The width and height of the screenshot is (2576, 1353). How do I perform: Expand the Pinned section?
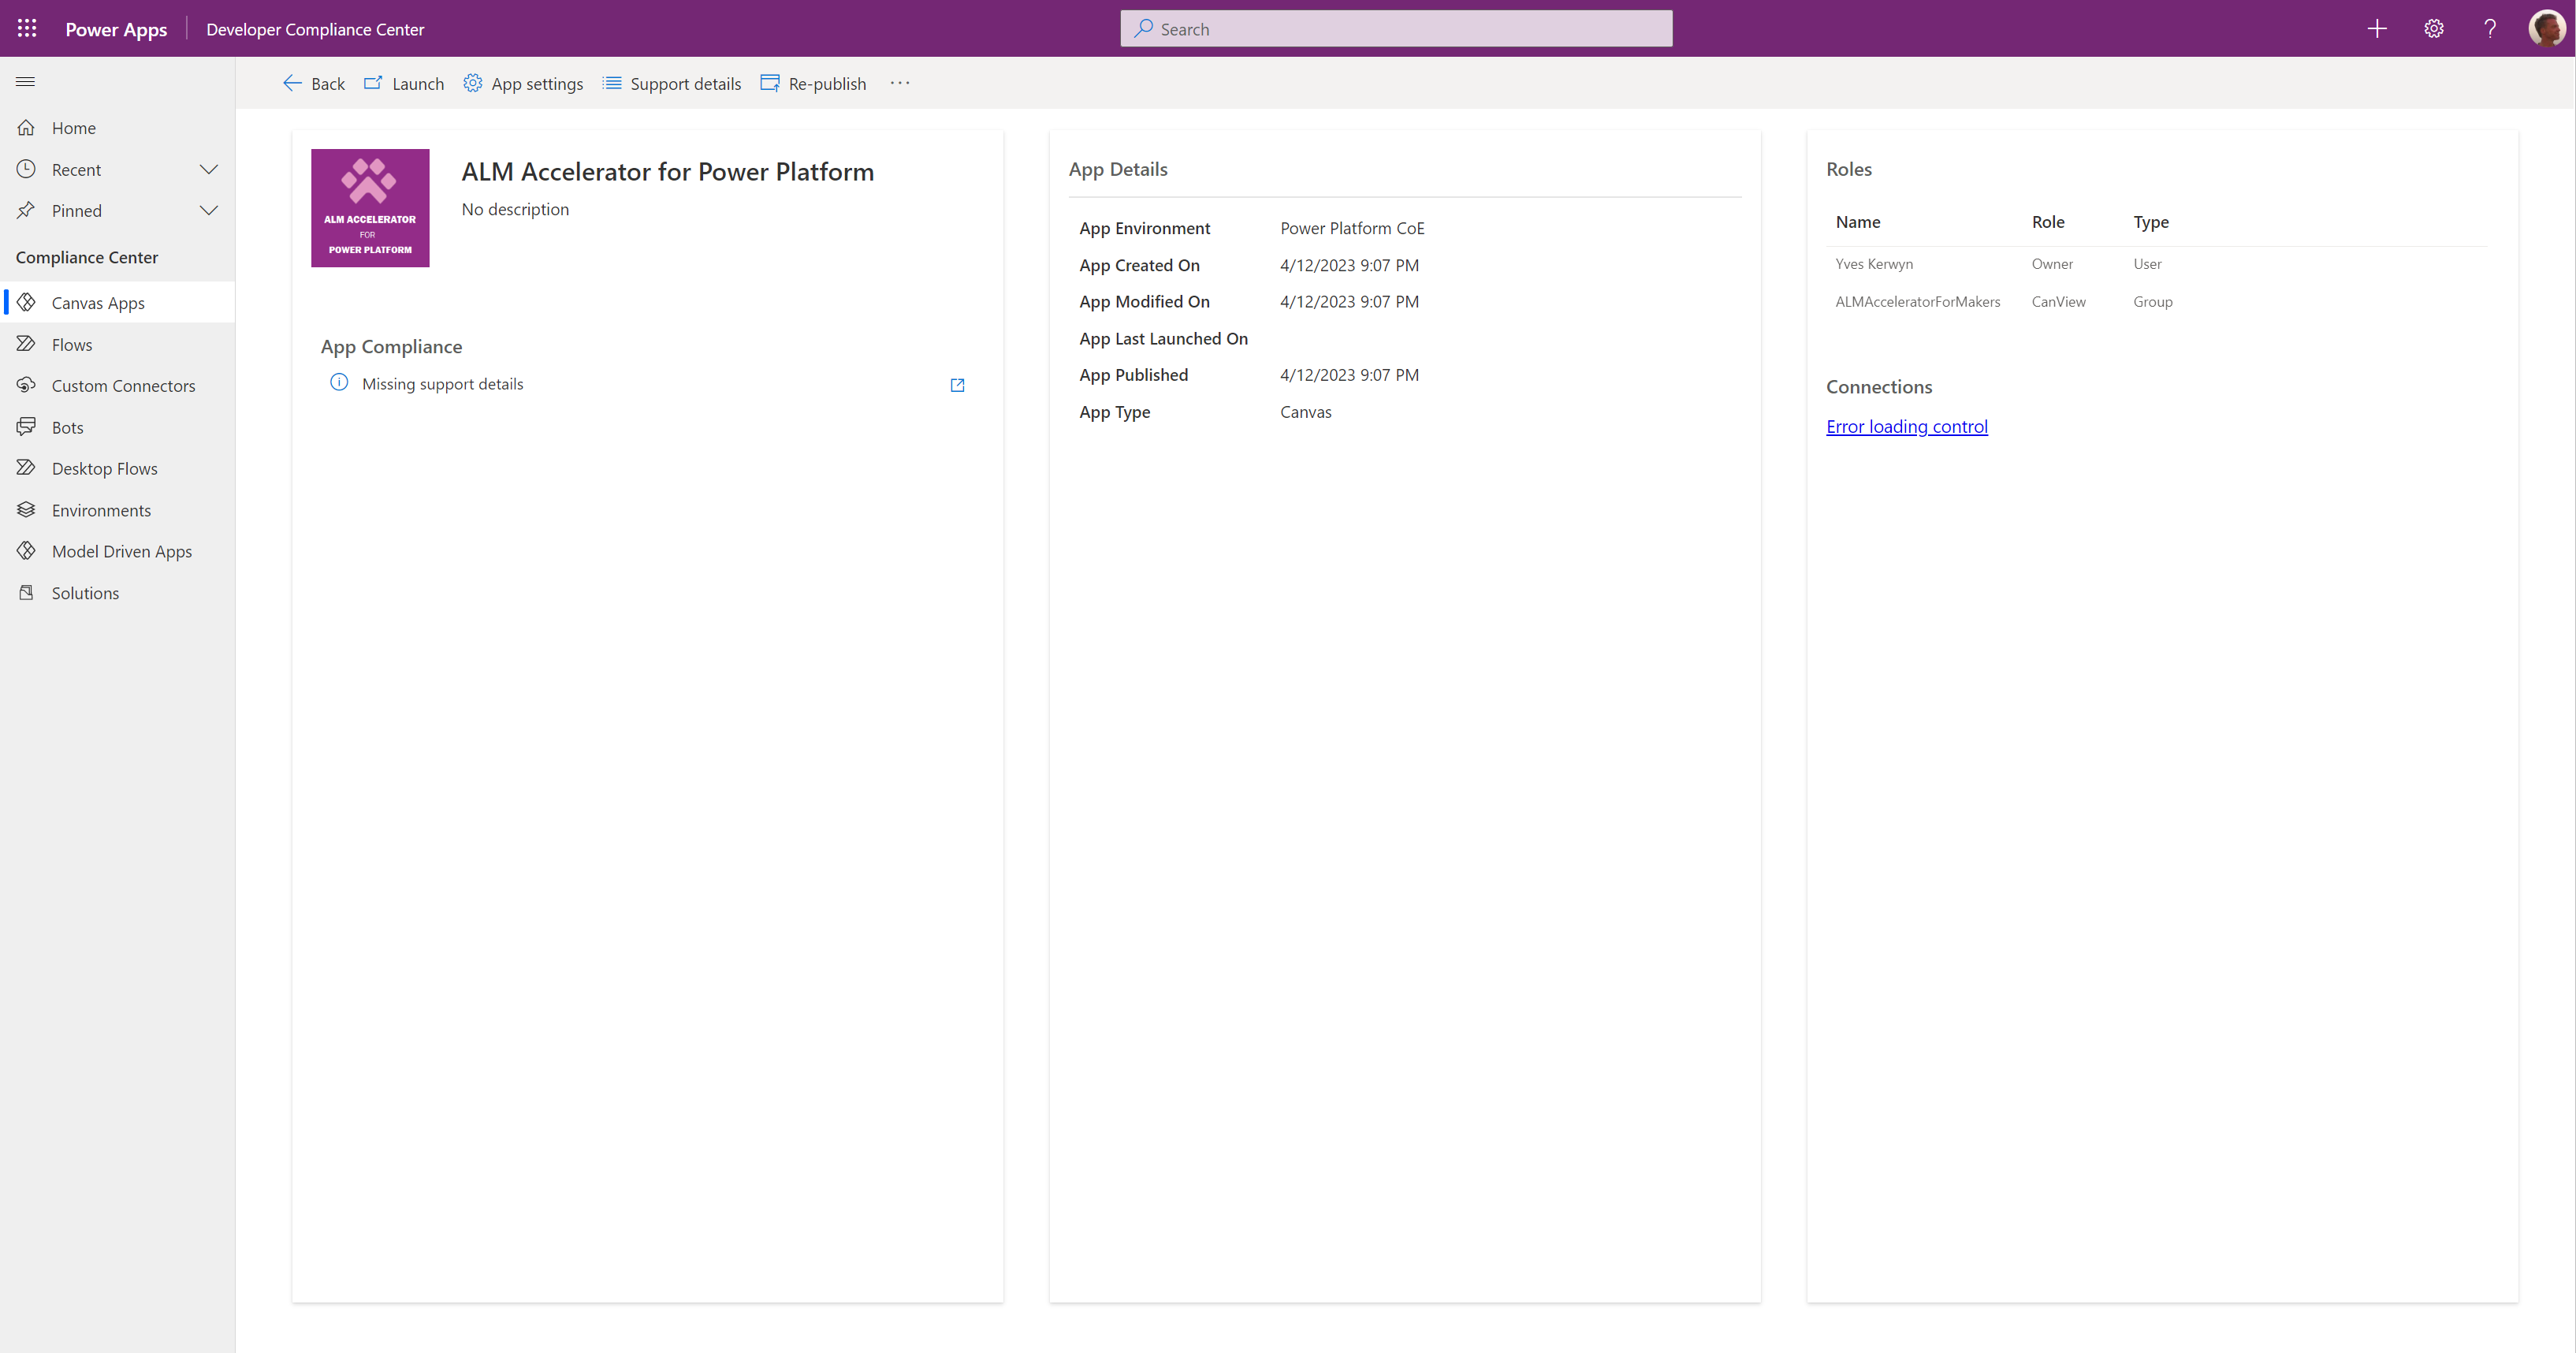pos(208,210)
